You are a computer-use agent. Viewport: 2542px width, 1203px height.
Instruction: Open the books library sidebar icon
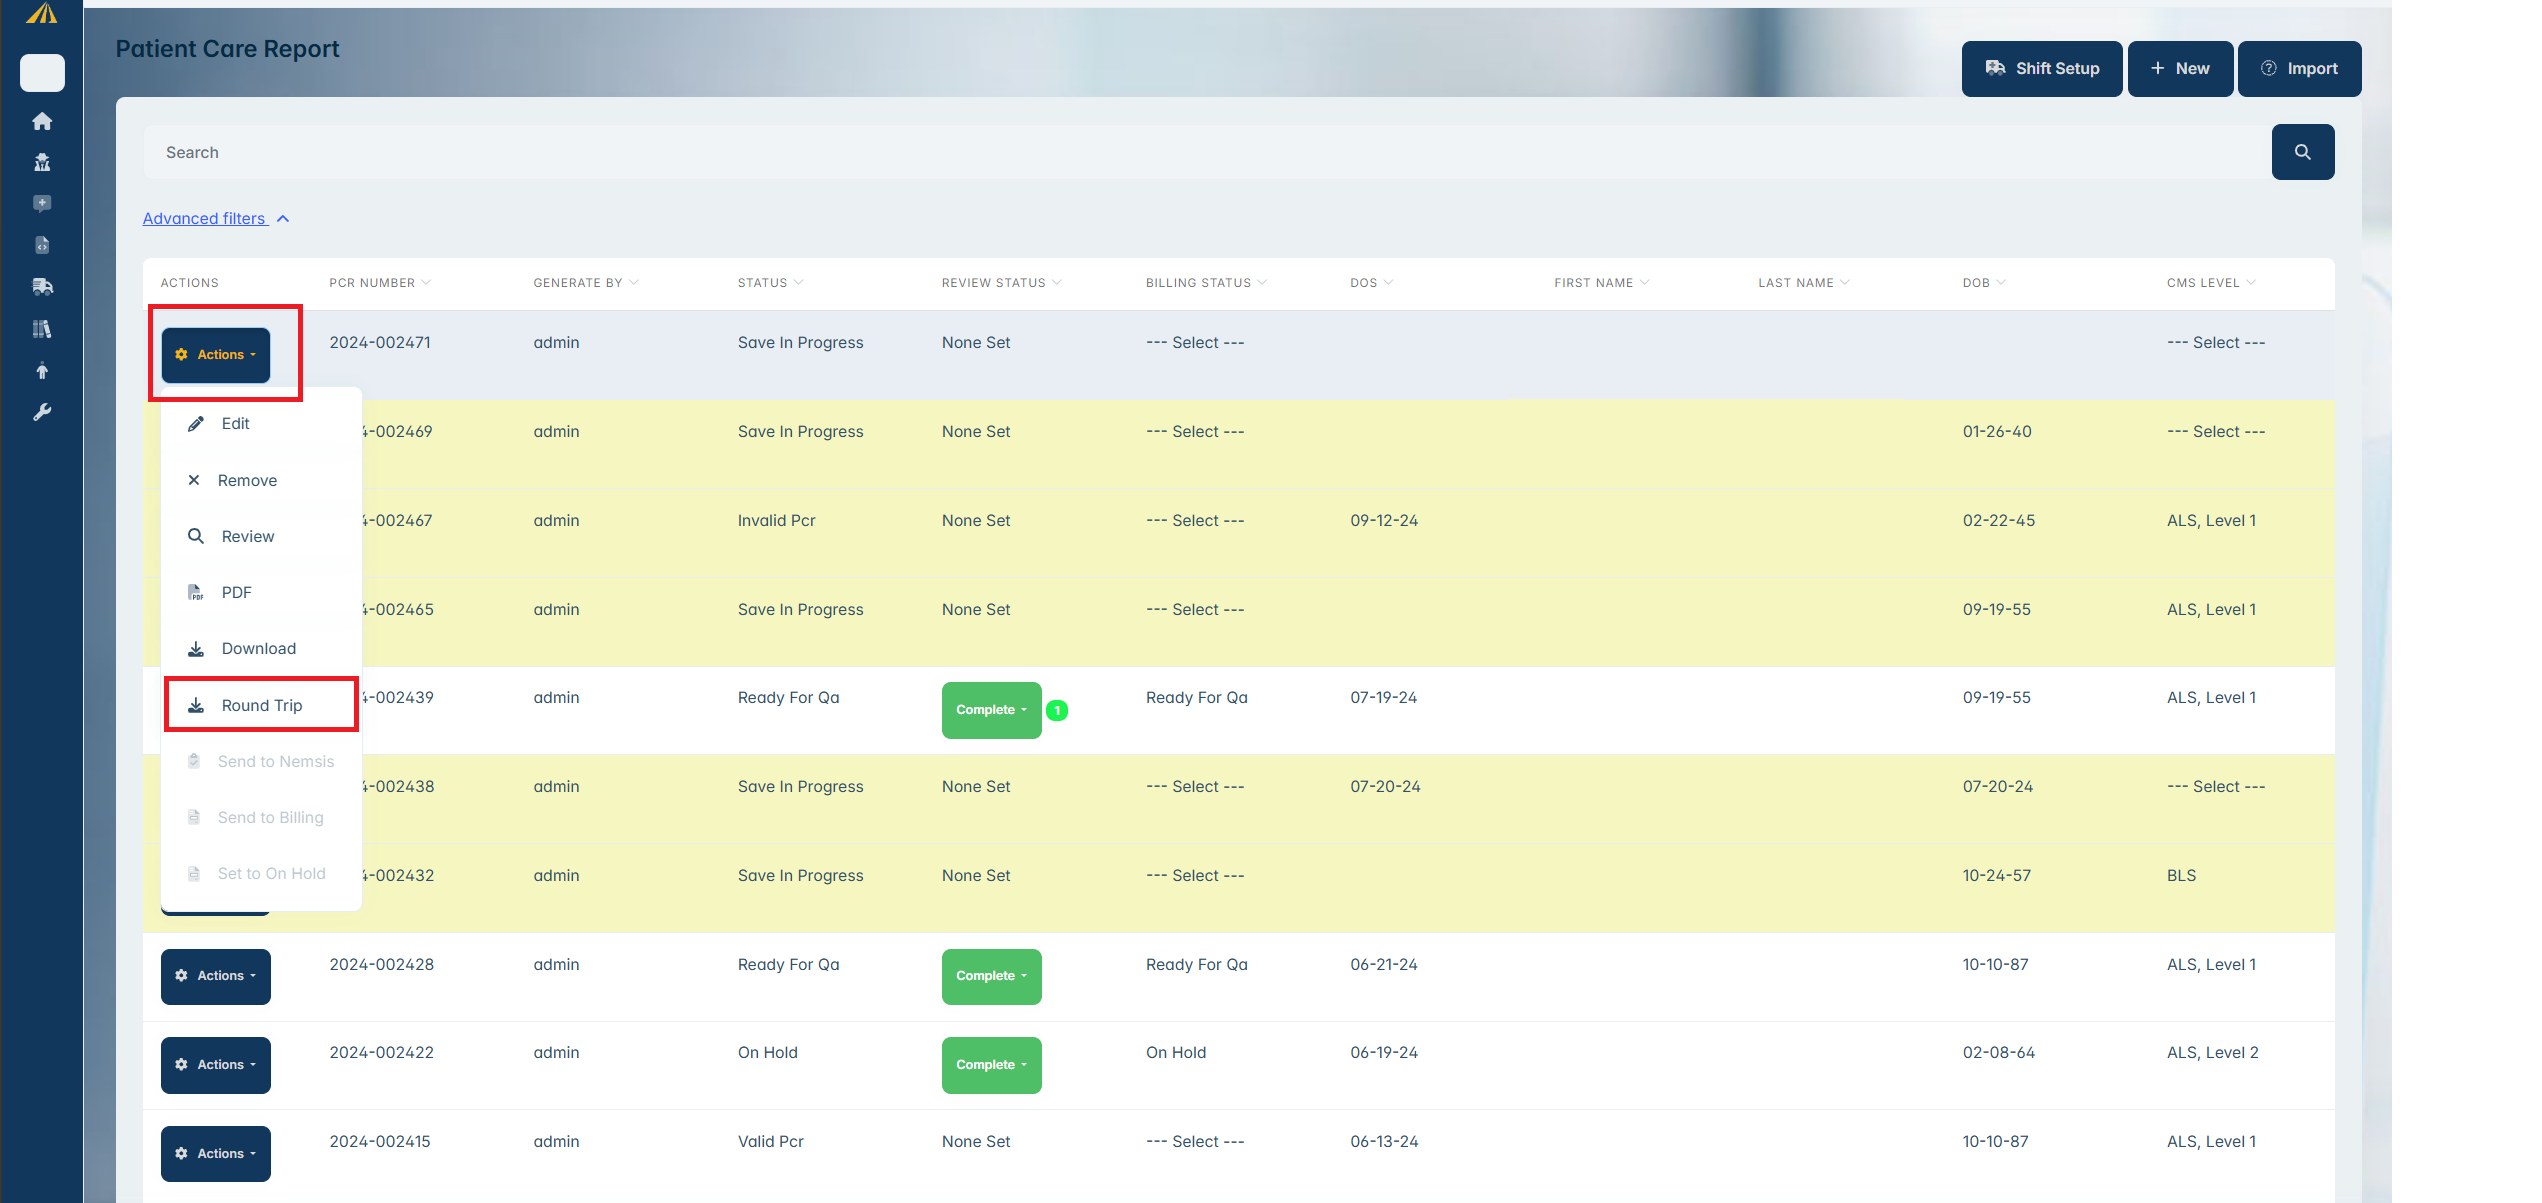click(x=42, y=329)
